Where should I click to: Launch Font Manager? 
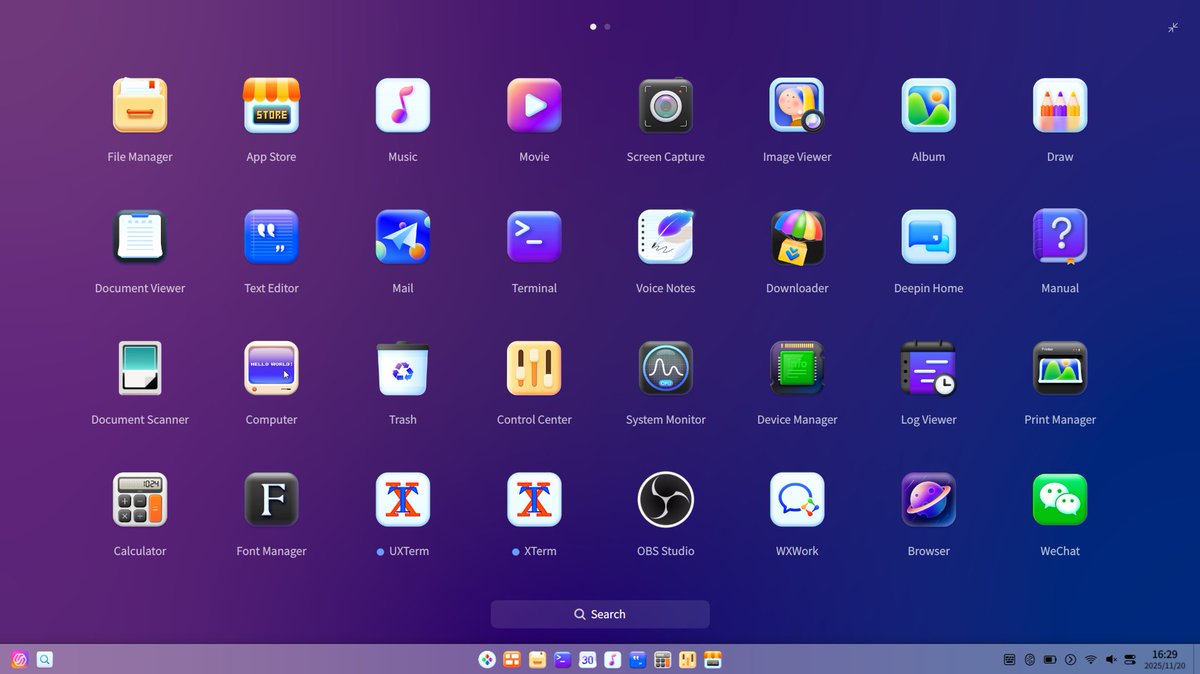coord(271,499)
